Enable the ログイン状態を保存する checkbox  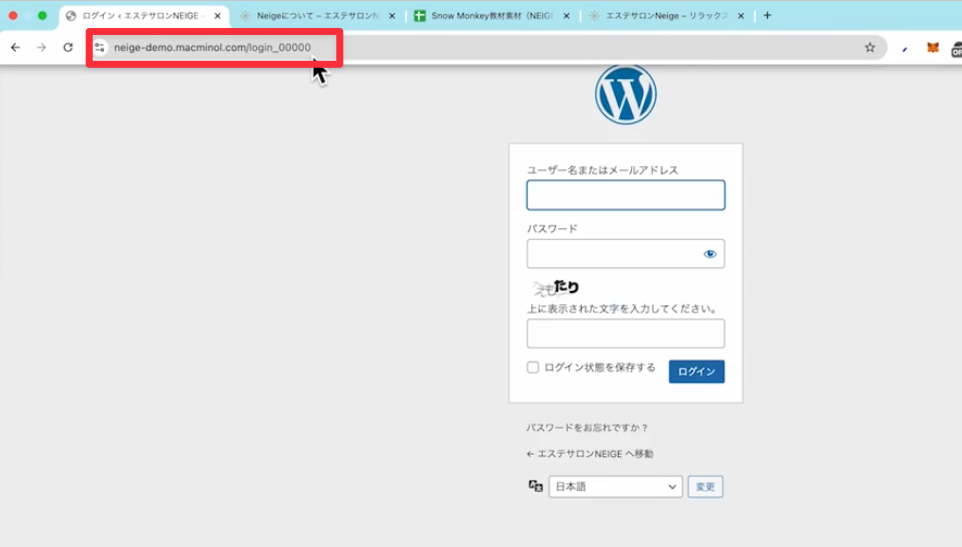coord(533,368)
